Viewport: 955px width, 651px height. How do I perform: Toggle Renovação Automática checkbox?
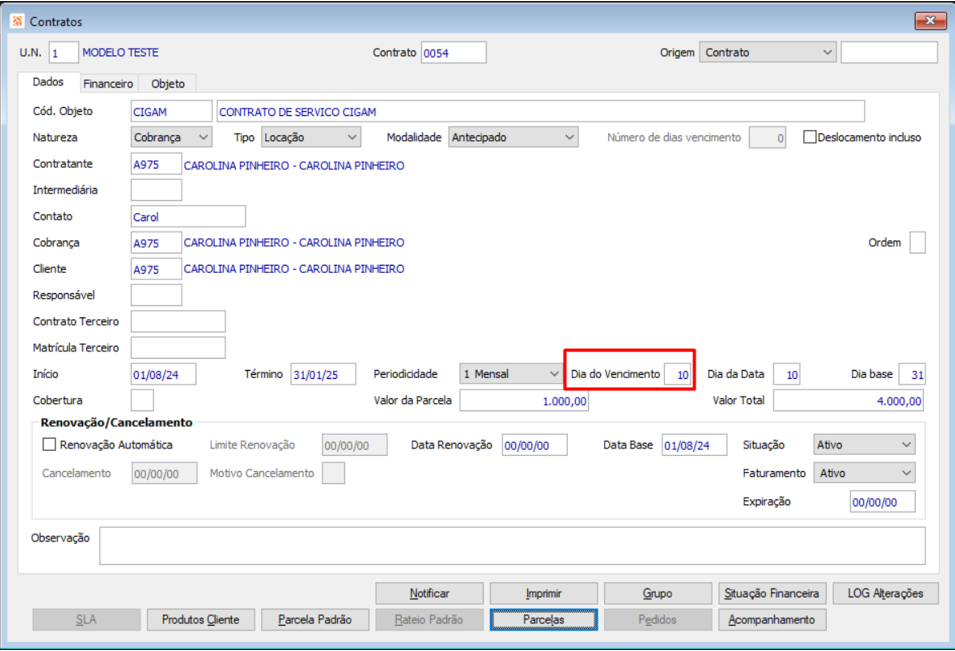click(x=49, y=445)
